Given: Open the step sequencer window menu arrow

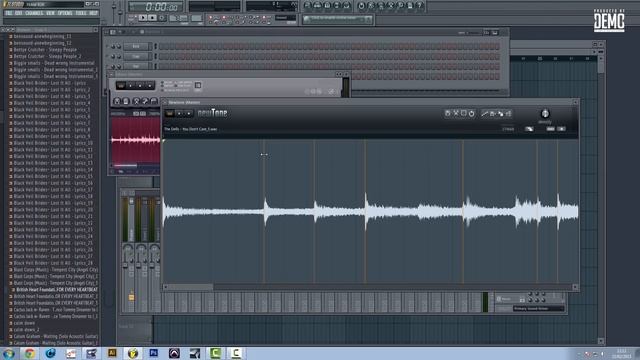Looking at the screenshot, I should coord(107,32).
